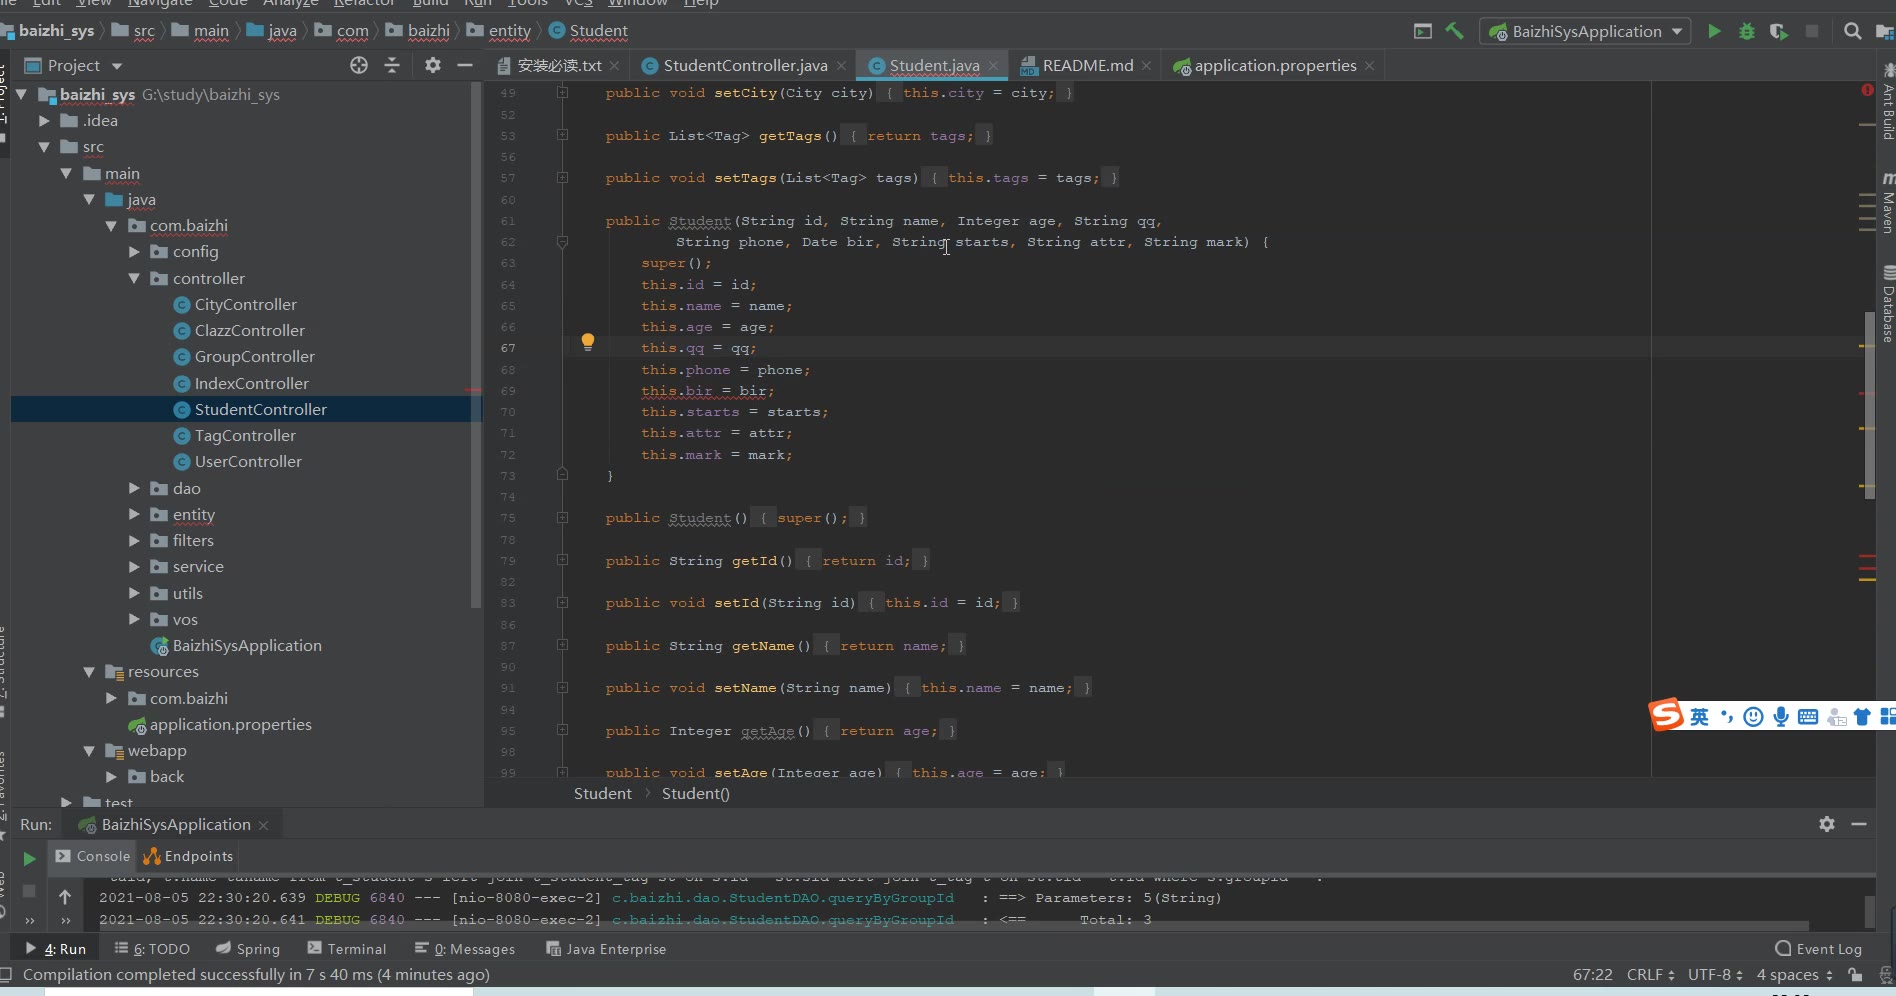Expand the dao package folder

tap(134, 488)
